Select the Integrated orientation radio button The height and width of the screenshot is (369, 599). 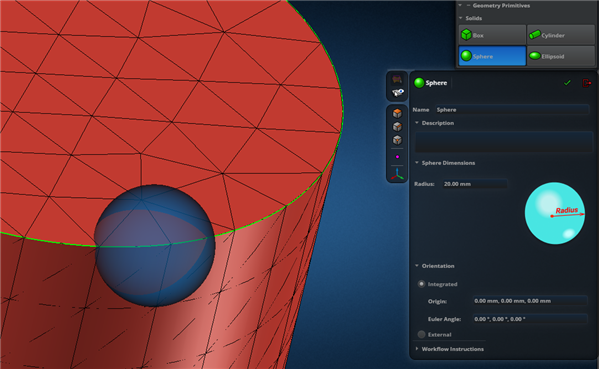pyautogui.click(x=421, y=284)
